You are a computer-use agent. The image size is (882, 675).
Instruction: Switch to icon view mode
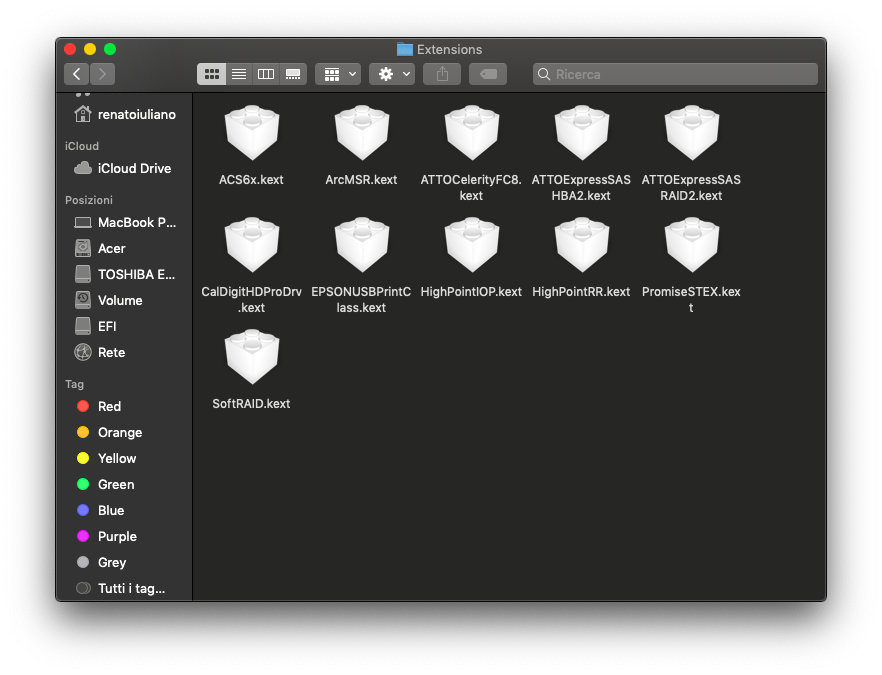[212, 74]
